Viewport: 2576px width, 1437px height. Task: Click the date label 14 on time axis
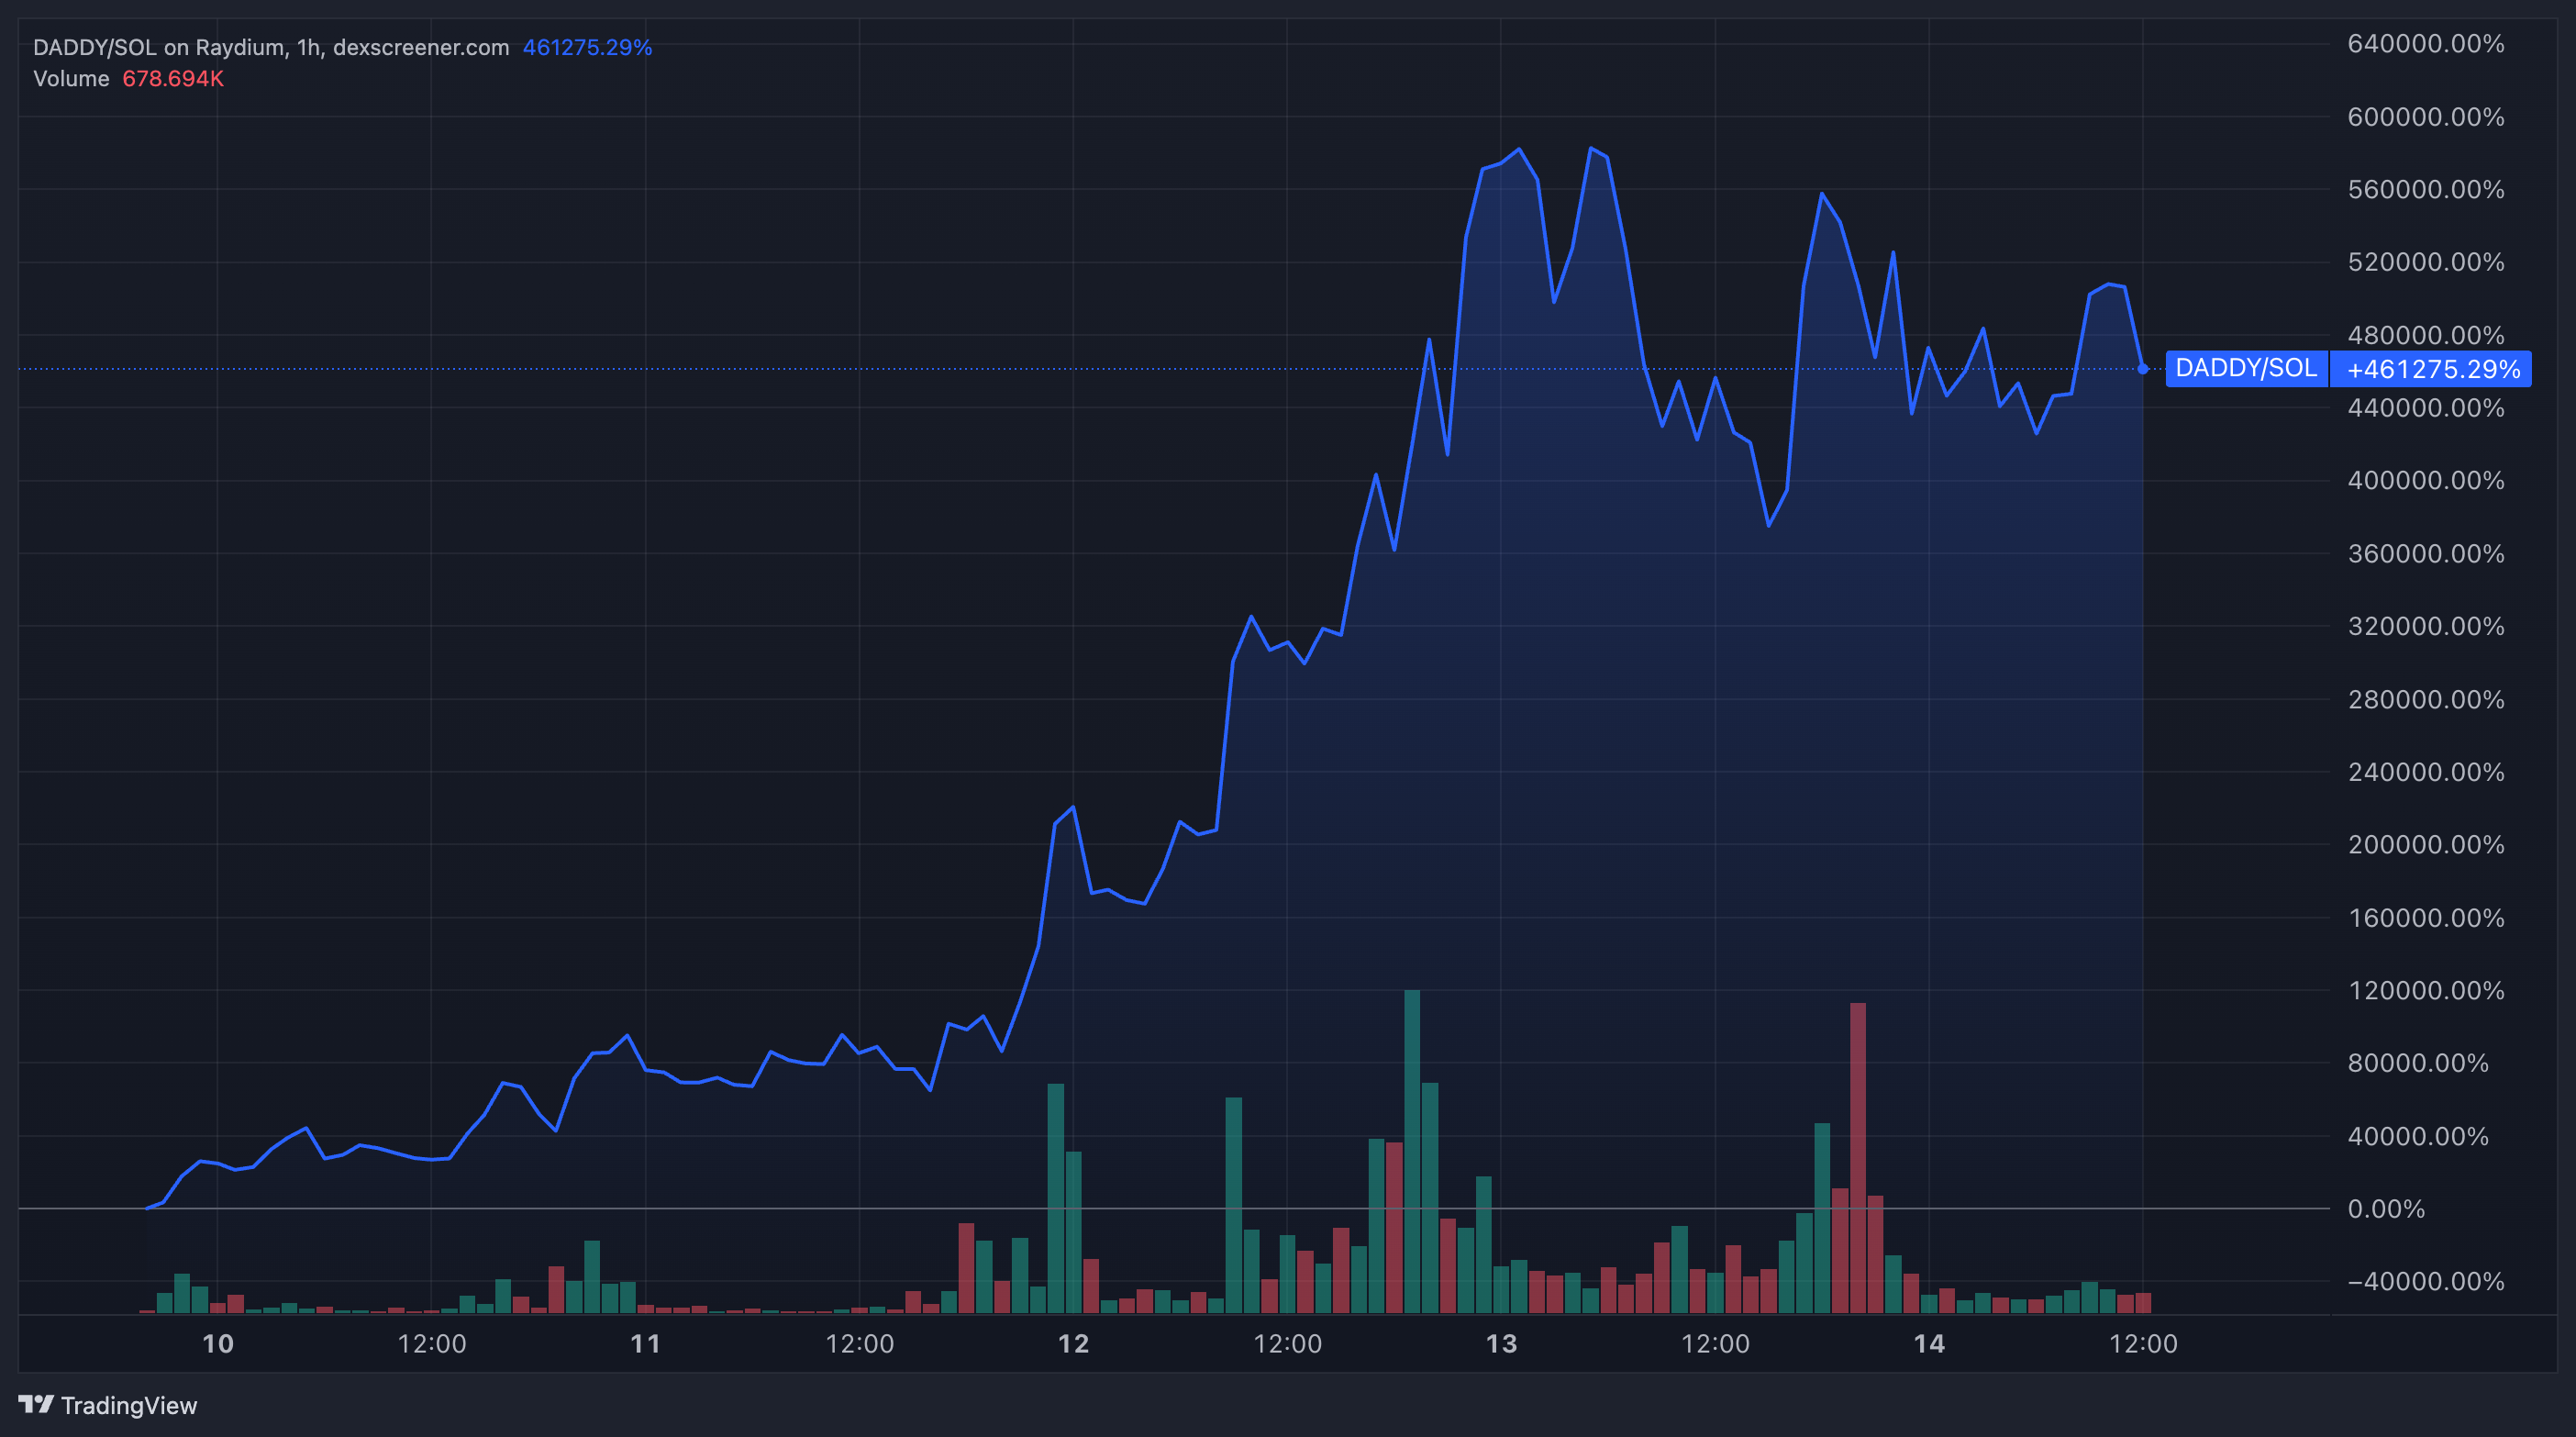1929,1343
